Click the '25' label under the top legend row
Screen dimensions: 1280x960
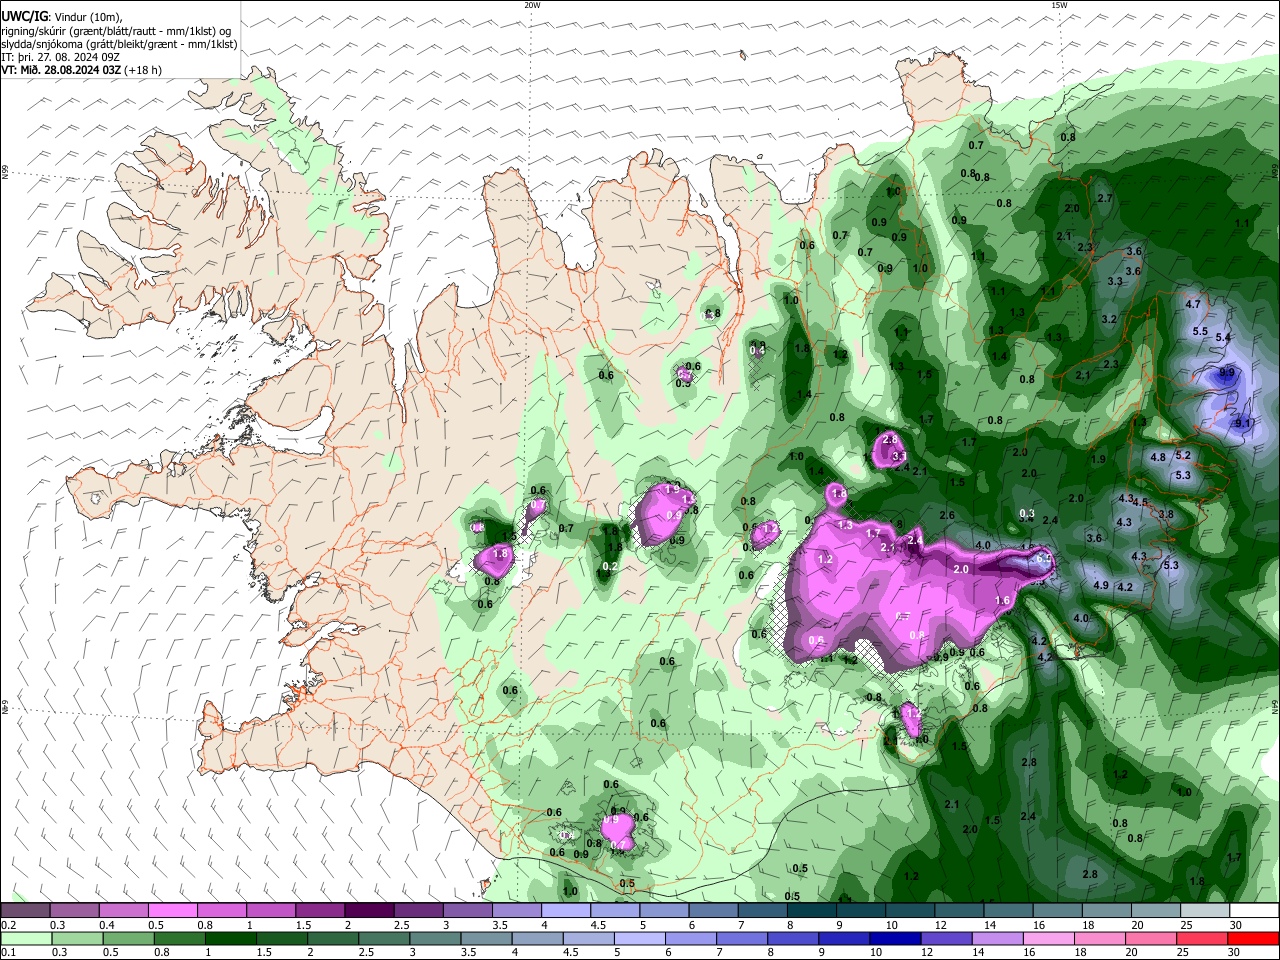pos(1187,925)
